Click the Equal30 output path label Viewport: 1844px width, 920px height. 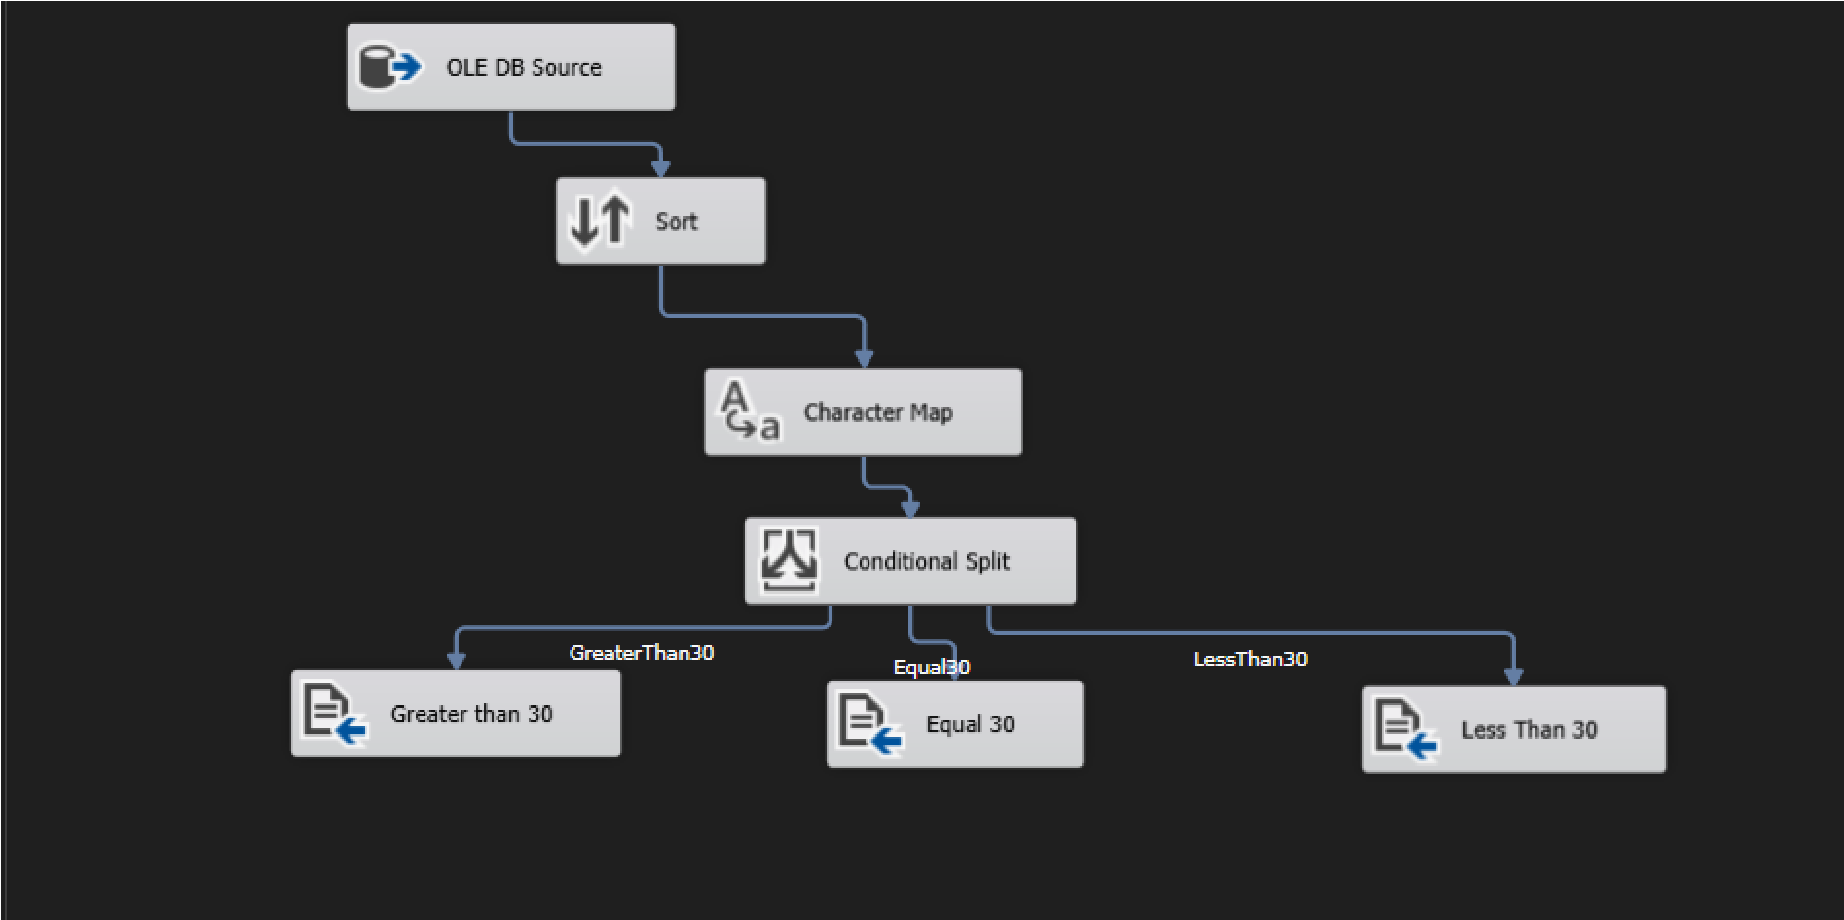[932, 666]
